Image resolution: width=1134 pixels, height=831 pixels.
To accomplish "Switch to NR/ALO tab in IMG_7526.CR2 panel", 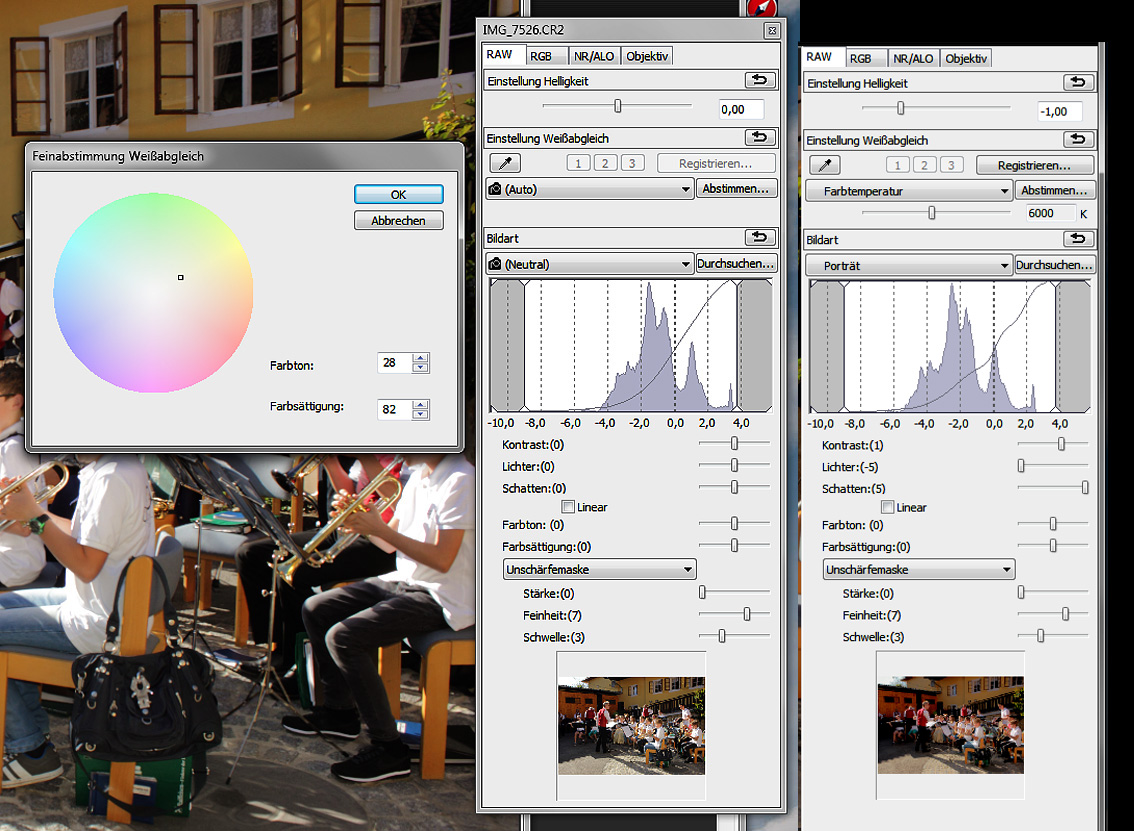I will click(595, 56).
